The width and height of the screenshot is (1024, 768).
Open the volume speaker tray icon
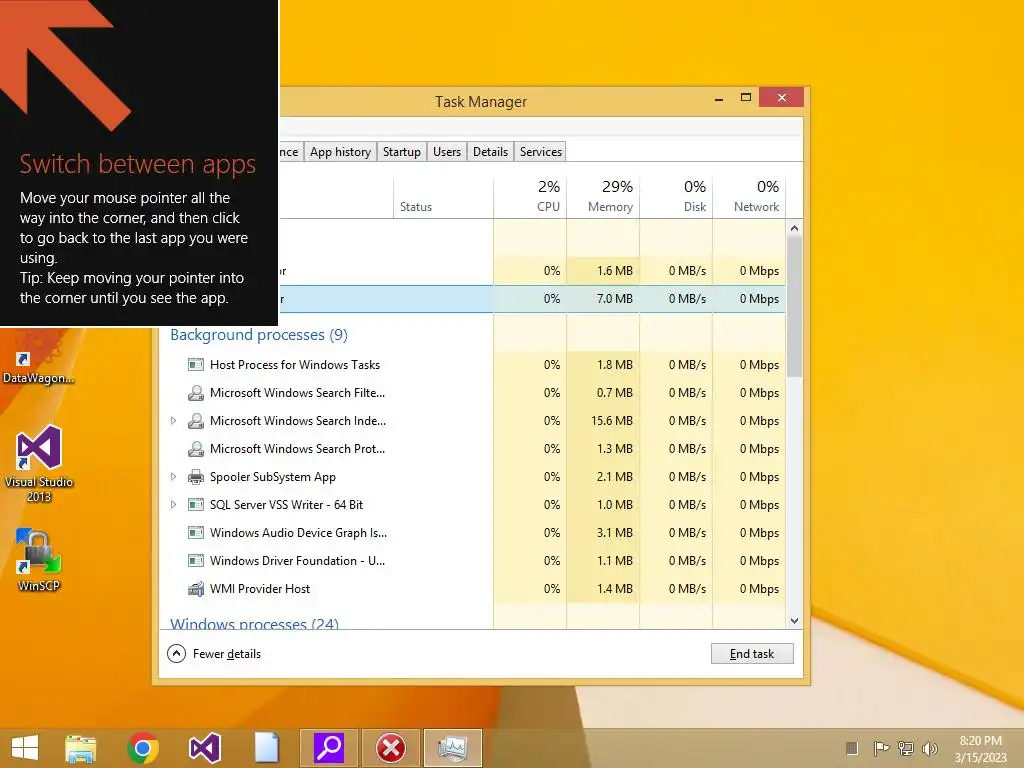pos(929,748)
